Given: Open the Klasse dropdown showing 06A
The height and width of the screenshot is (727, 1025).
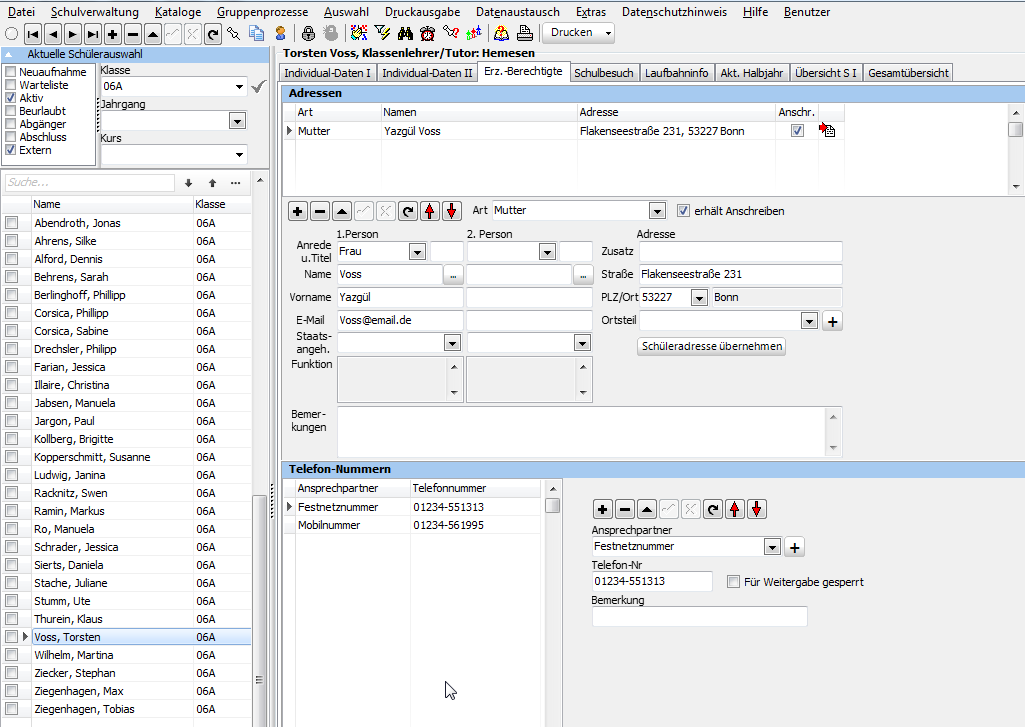Looking at the screenshot, I should click(x=239, y=86).
